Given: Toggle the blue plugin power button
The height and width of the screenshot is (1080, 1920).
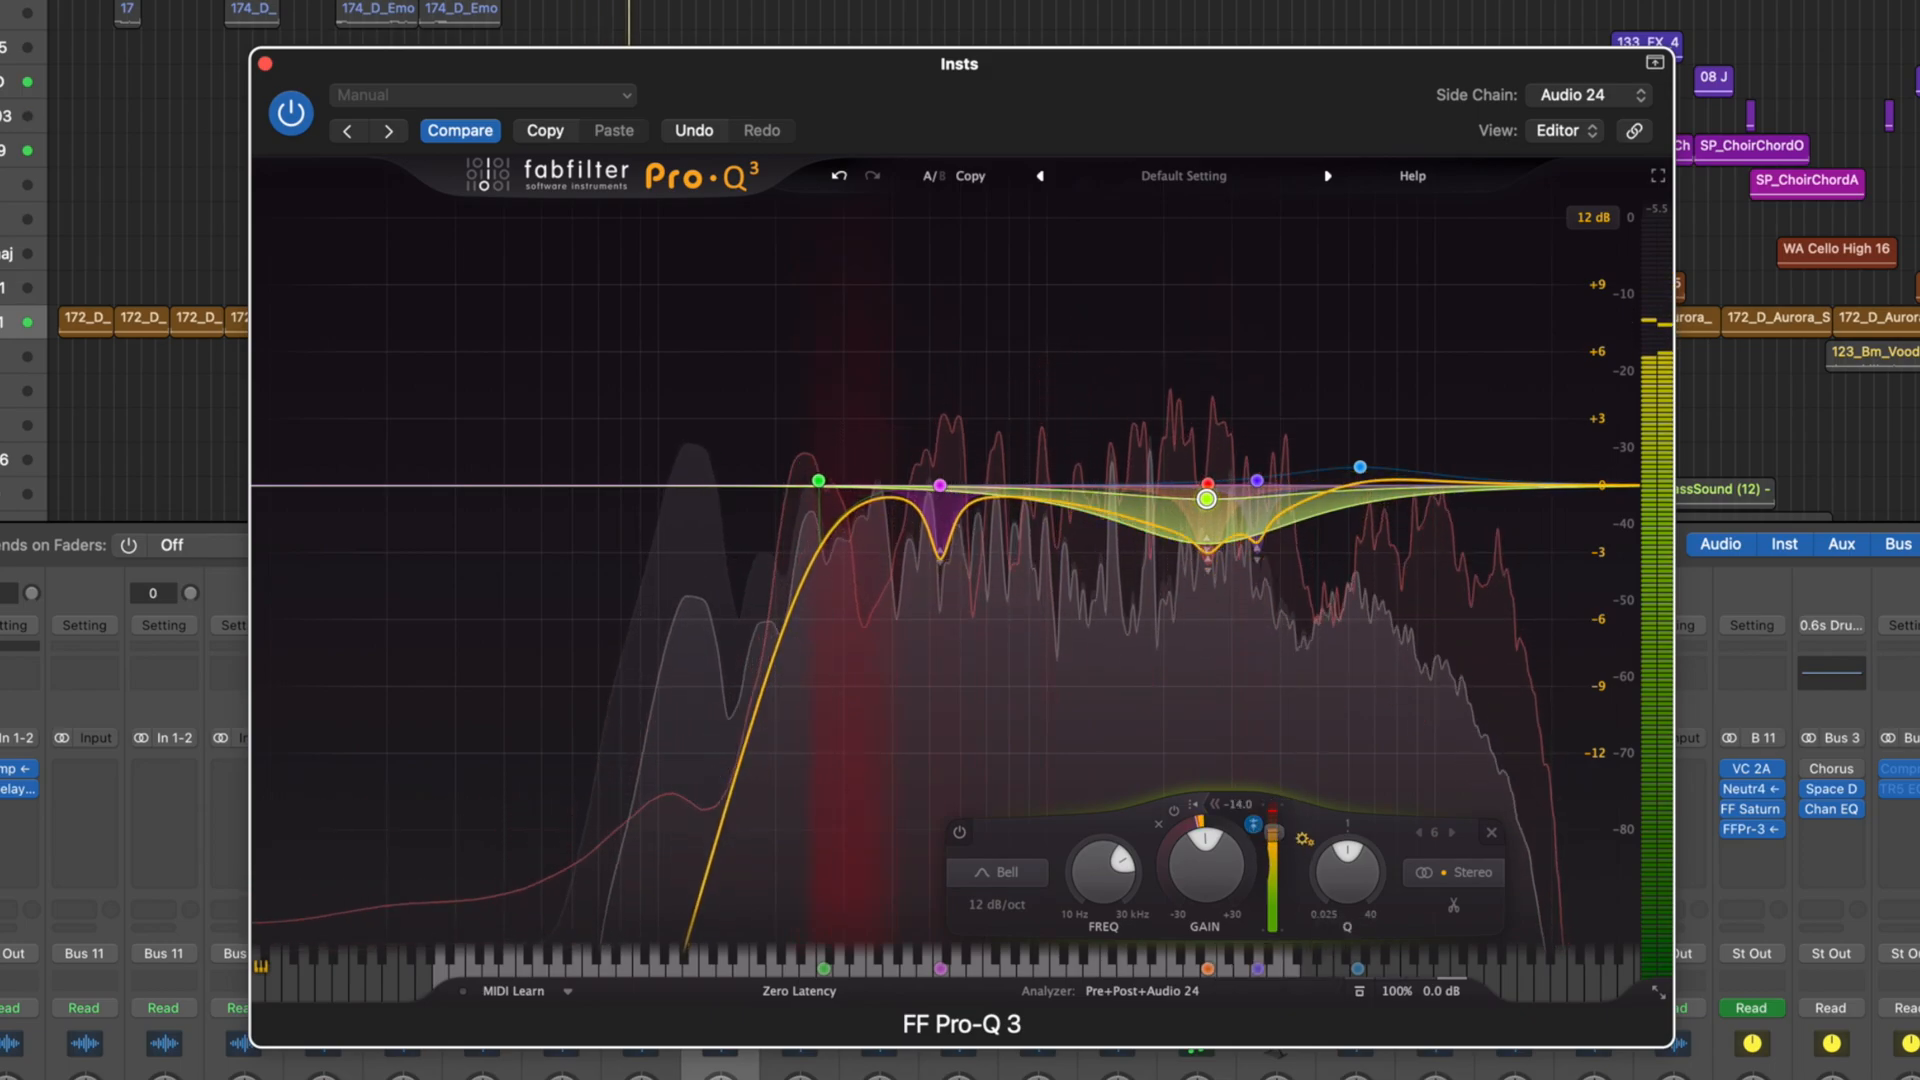Looking at the screenshot, I should click(x=291, y=113).
